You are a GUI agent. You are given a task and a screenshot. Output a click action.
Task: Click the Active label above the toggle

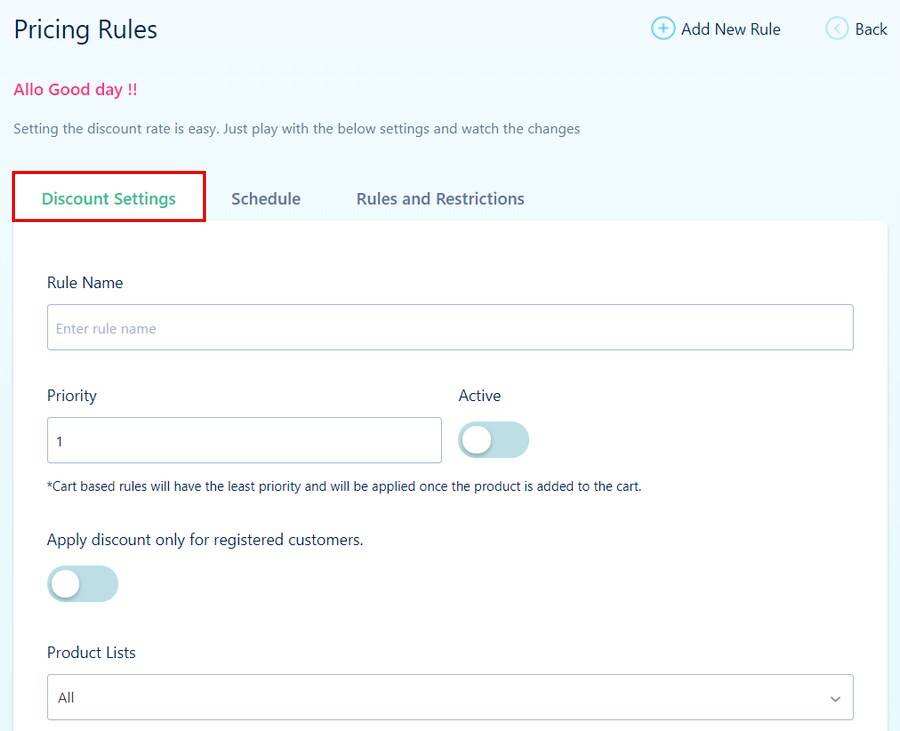coord(480,396)
